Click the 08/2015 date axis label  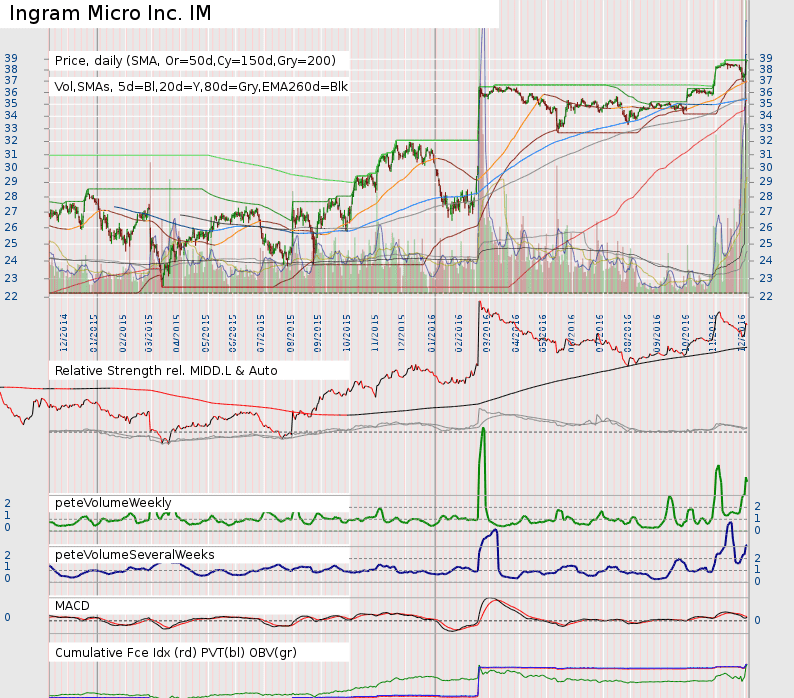click(291, 333)
